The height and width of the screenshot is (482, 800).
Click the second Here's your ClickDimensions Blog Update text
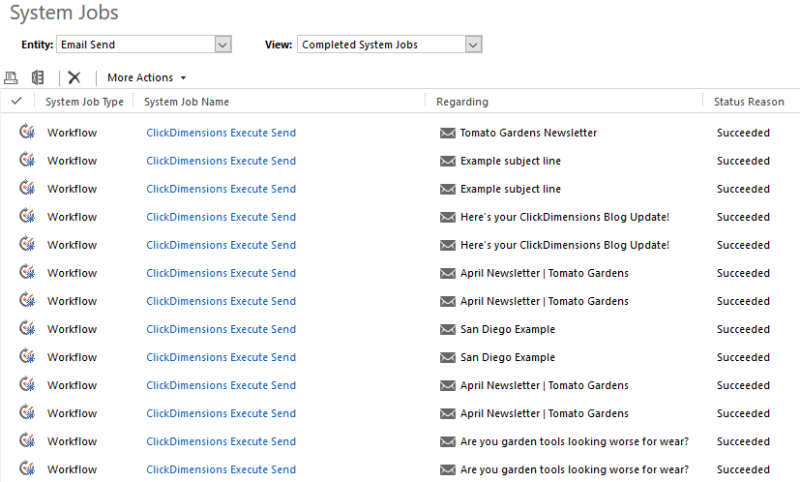(565, 245)
